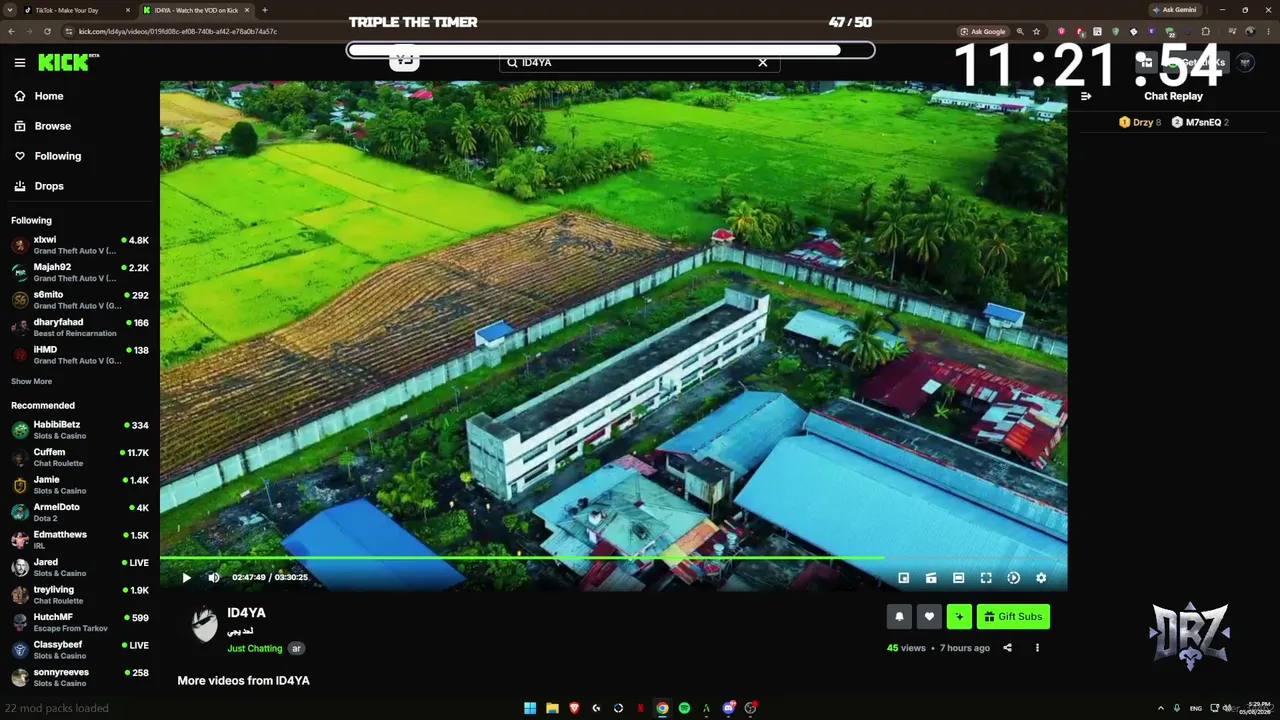The image size is (1280, 720).
Task: Select the M7snEQ top gifter entry
Action: point(1201,122)
